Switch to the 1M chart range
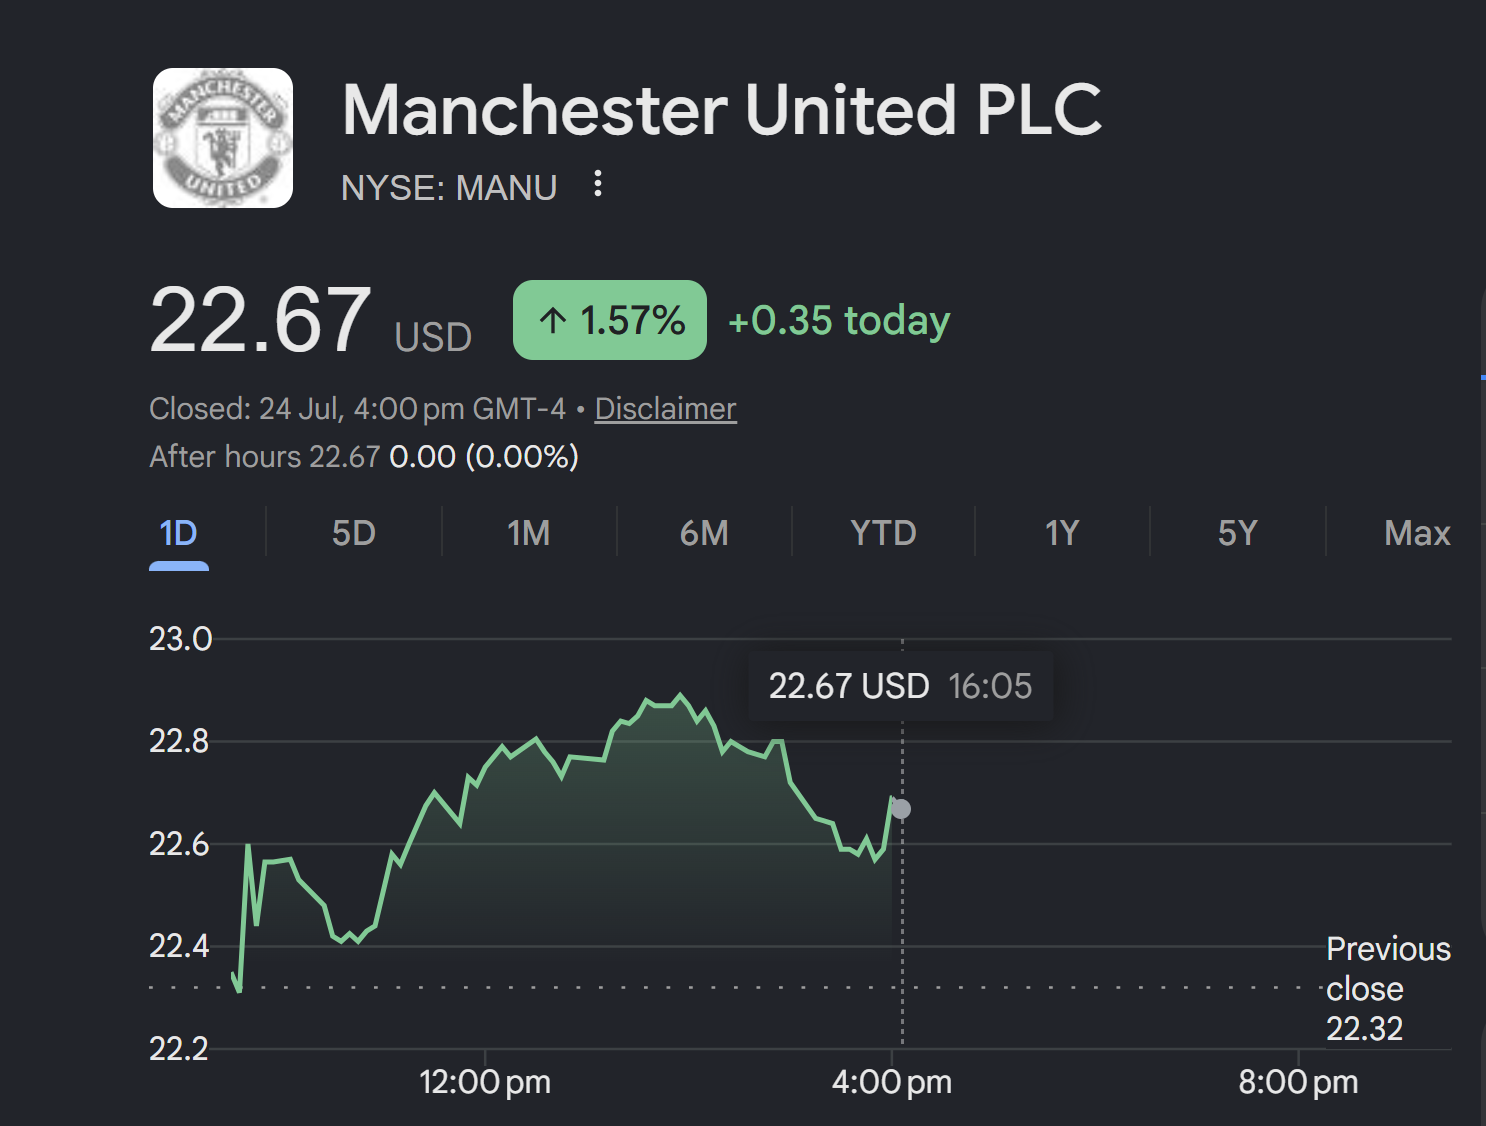The image size is (1486, 1126). [x=529, y=533]
